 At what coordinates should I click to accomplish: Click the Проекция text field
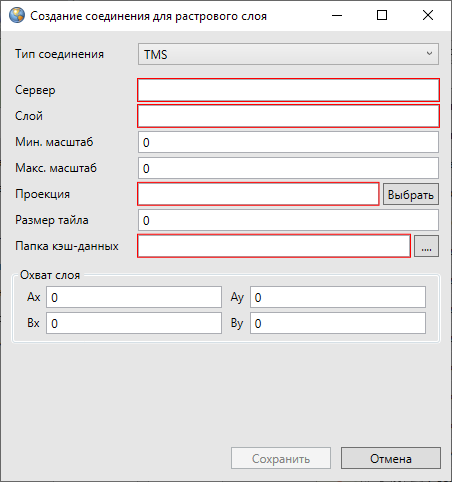click(258, 194)
